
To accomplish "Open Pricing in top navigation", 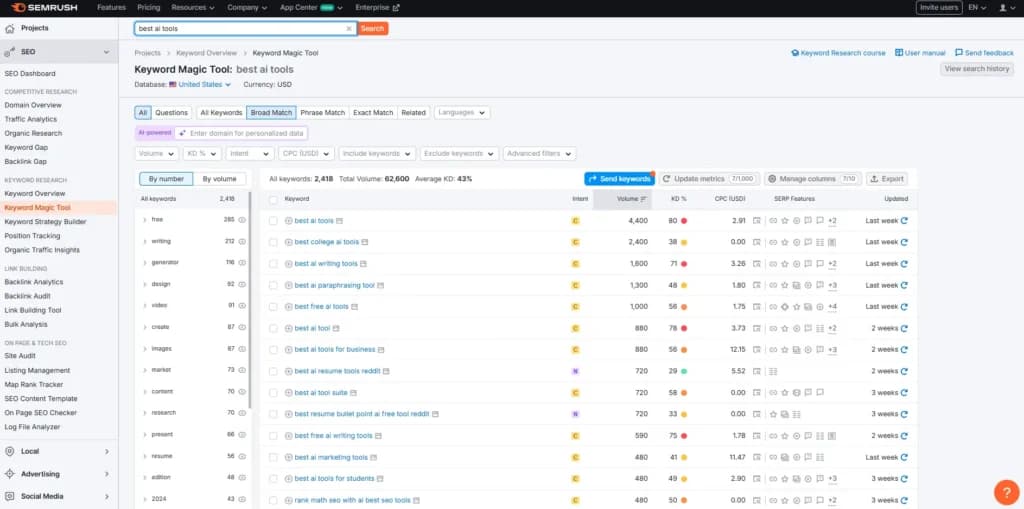I will 148,8.
